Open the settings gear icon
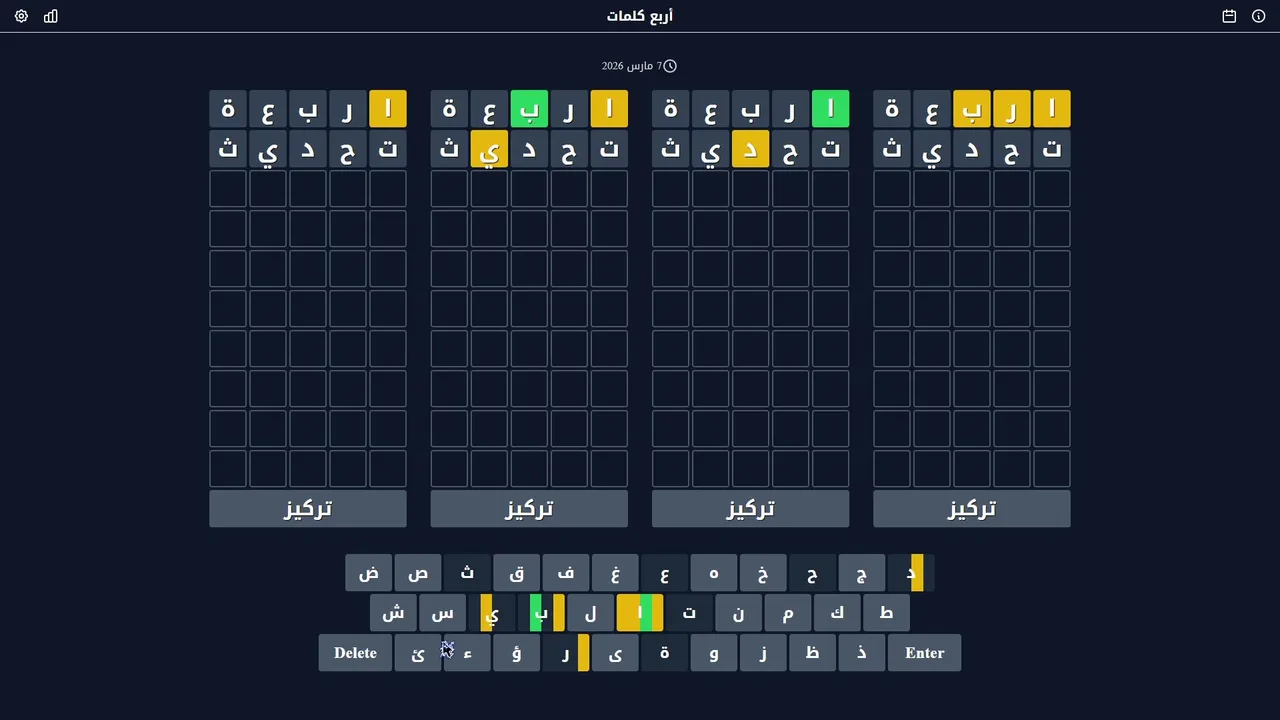 click(21, 16)
